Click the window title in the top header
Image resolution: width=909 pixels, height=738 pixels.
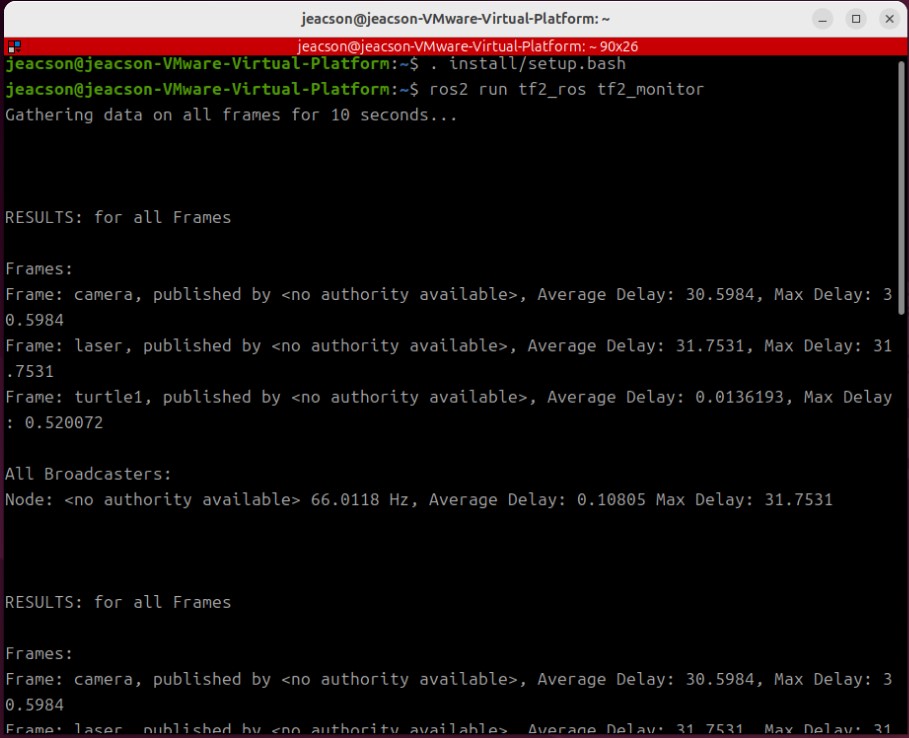455,19
